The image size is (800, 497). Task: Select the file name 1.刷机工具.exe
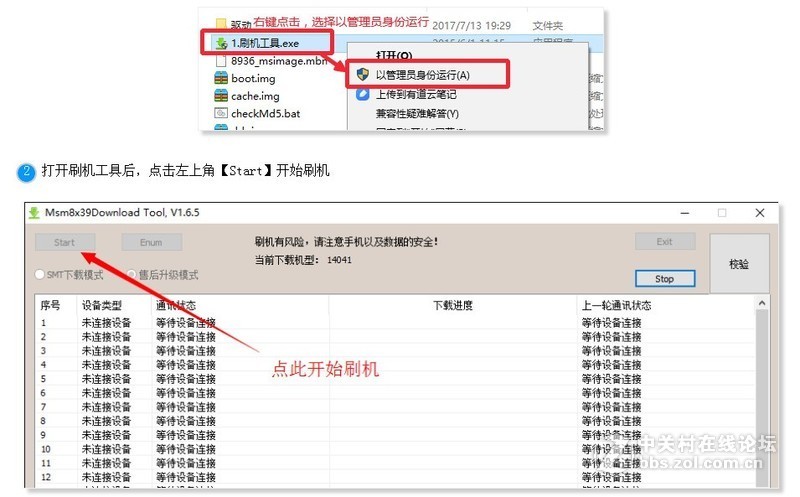click(265, 43)
